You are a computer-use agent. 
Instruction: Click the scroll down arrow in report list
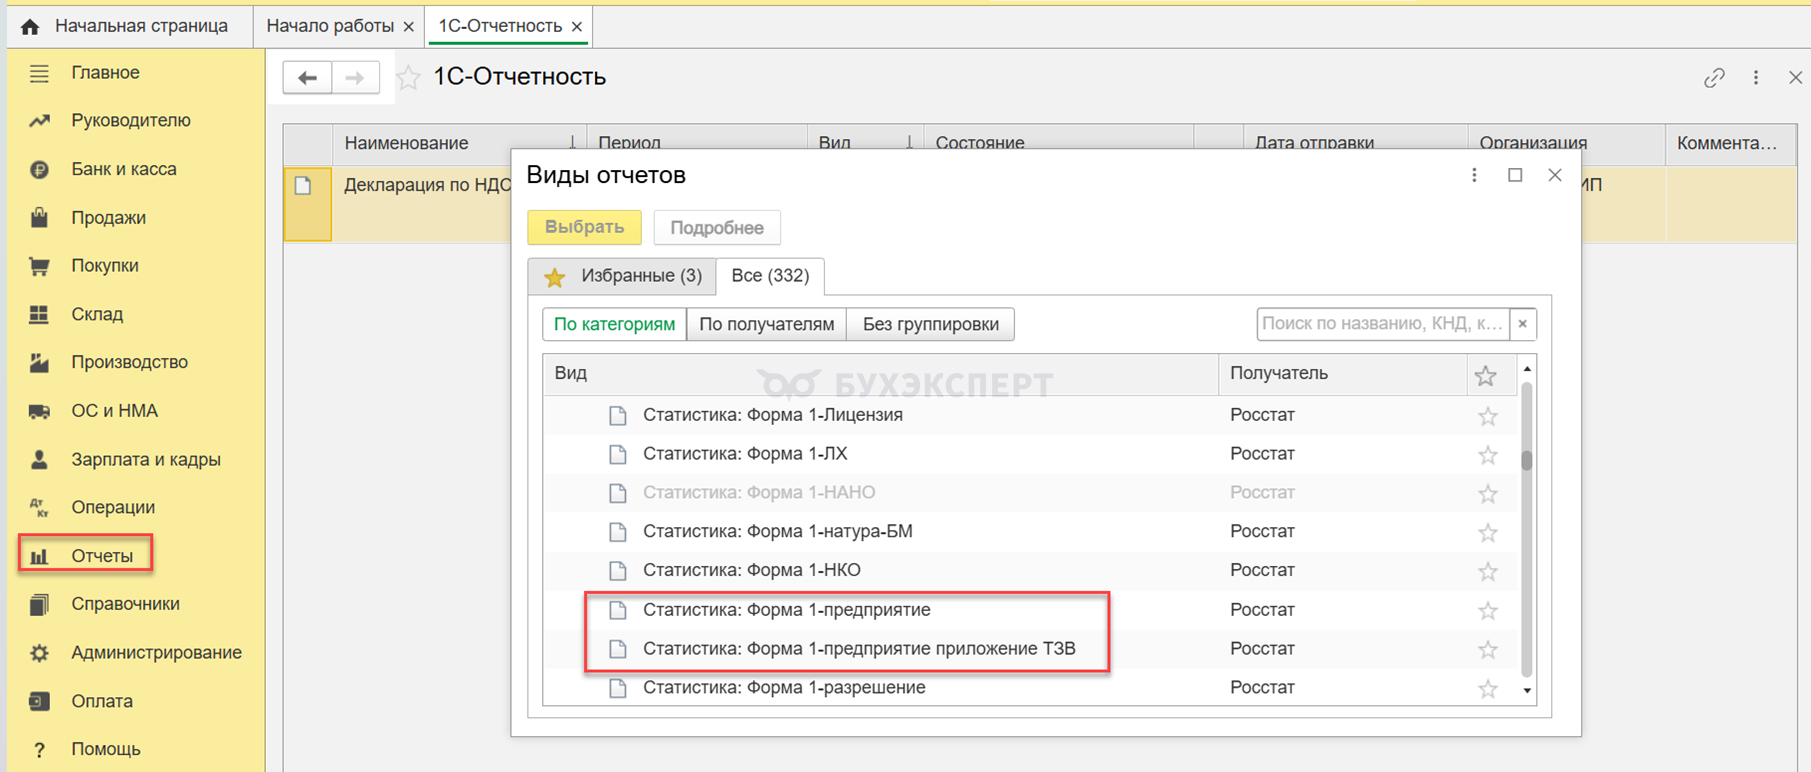(1527, 691)
